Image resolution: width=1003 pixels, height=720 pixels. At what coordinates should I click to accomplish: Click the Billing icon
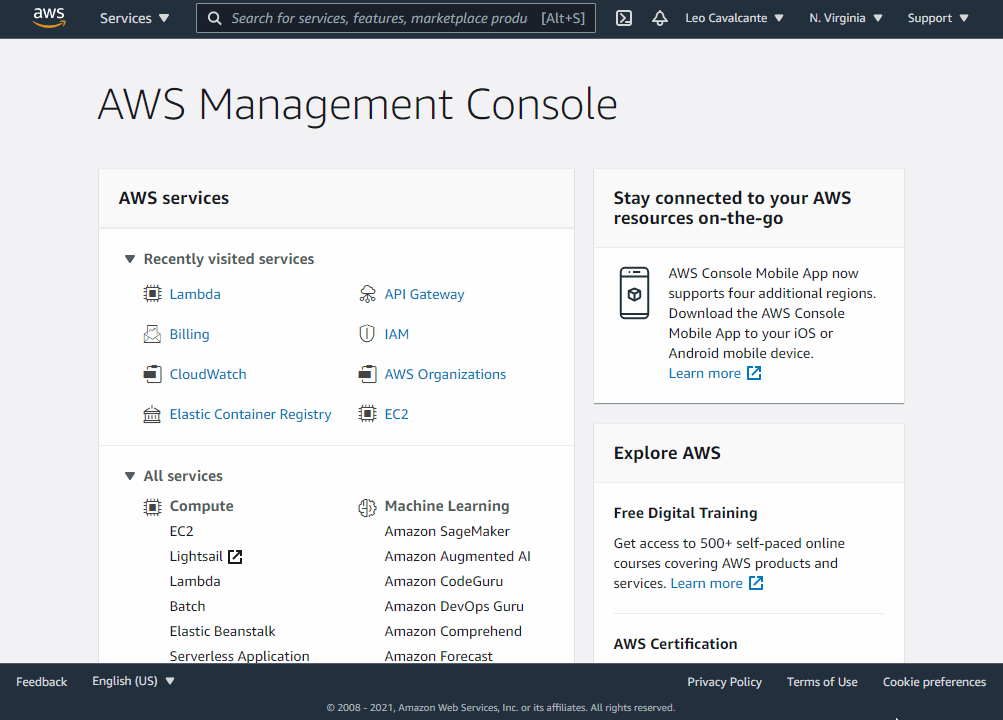point(152,334)
